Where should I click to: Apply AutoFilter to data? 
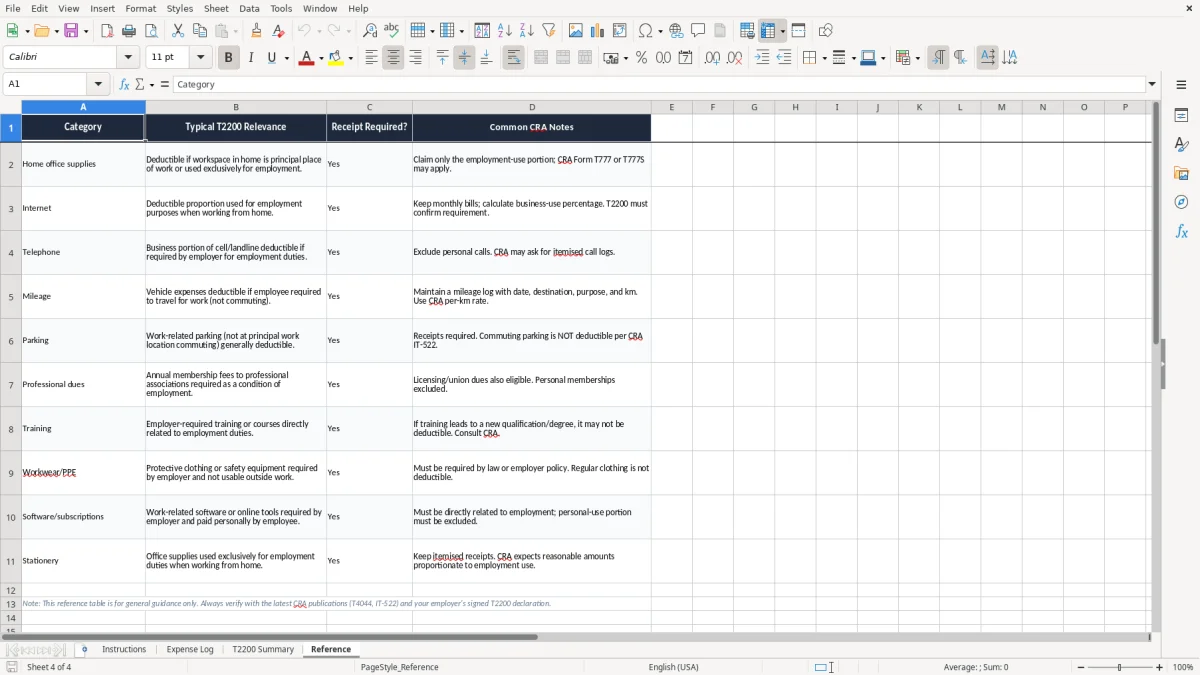pyautogui.click(x=548, y=31)
